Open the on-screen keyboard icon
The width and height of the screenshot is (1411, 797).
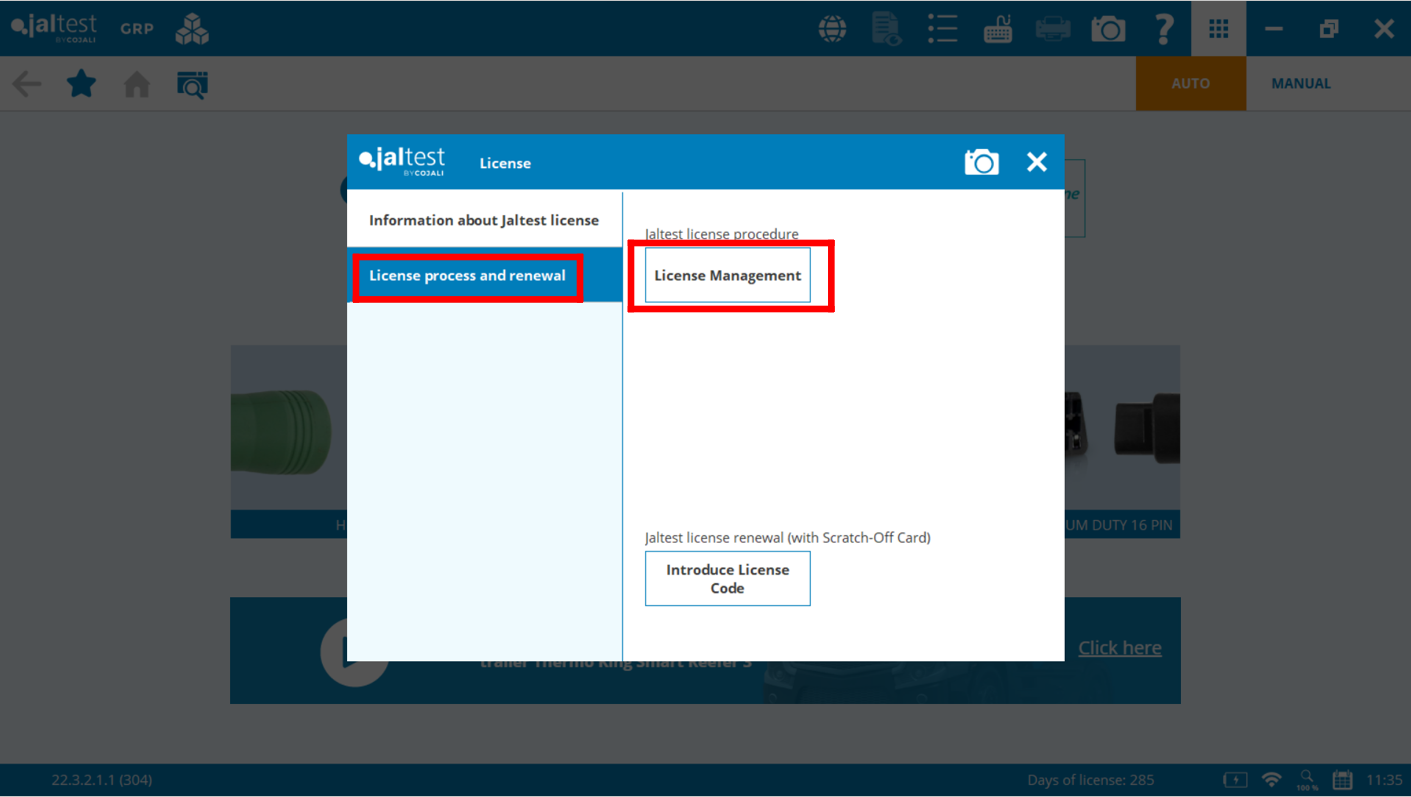pos(997,29)
